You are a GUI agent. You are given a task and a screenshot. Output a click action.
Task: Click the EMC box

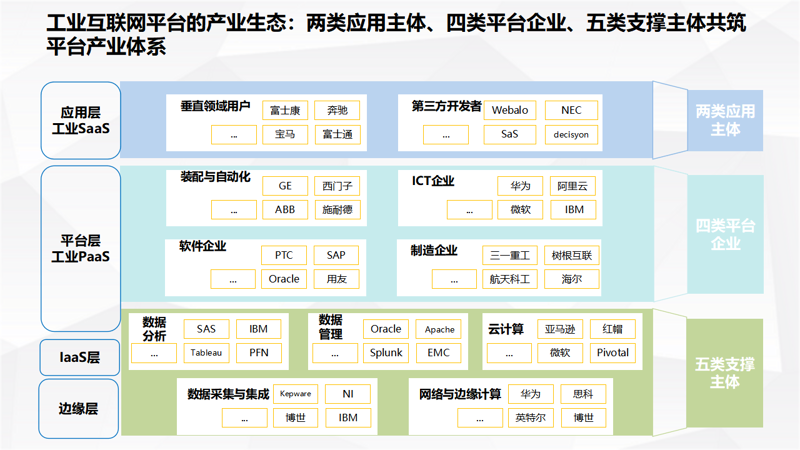(x=439, y=353)
